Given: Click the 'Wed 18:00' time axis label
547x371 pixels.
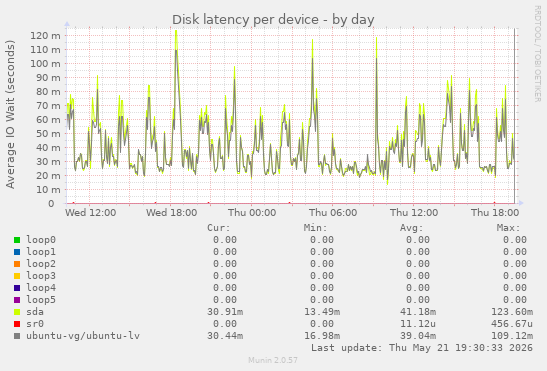Looking at the screenshot, I should (x=172, y=213).
